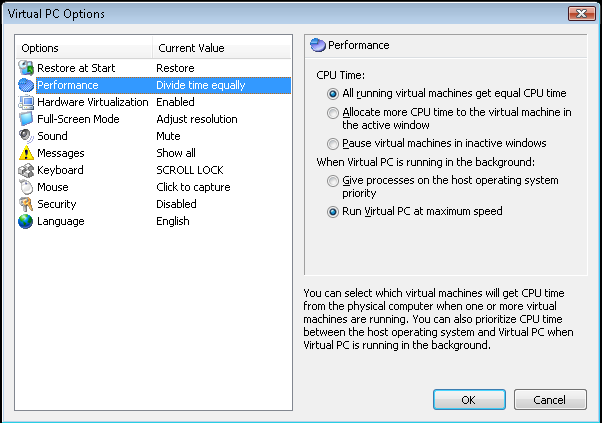Click the Mouse option icon
The height and width of the screenshot is (423, 602).
[26, 187]
